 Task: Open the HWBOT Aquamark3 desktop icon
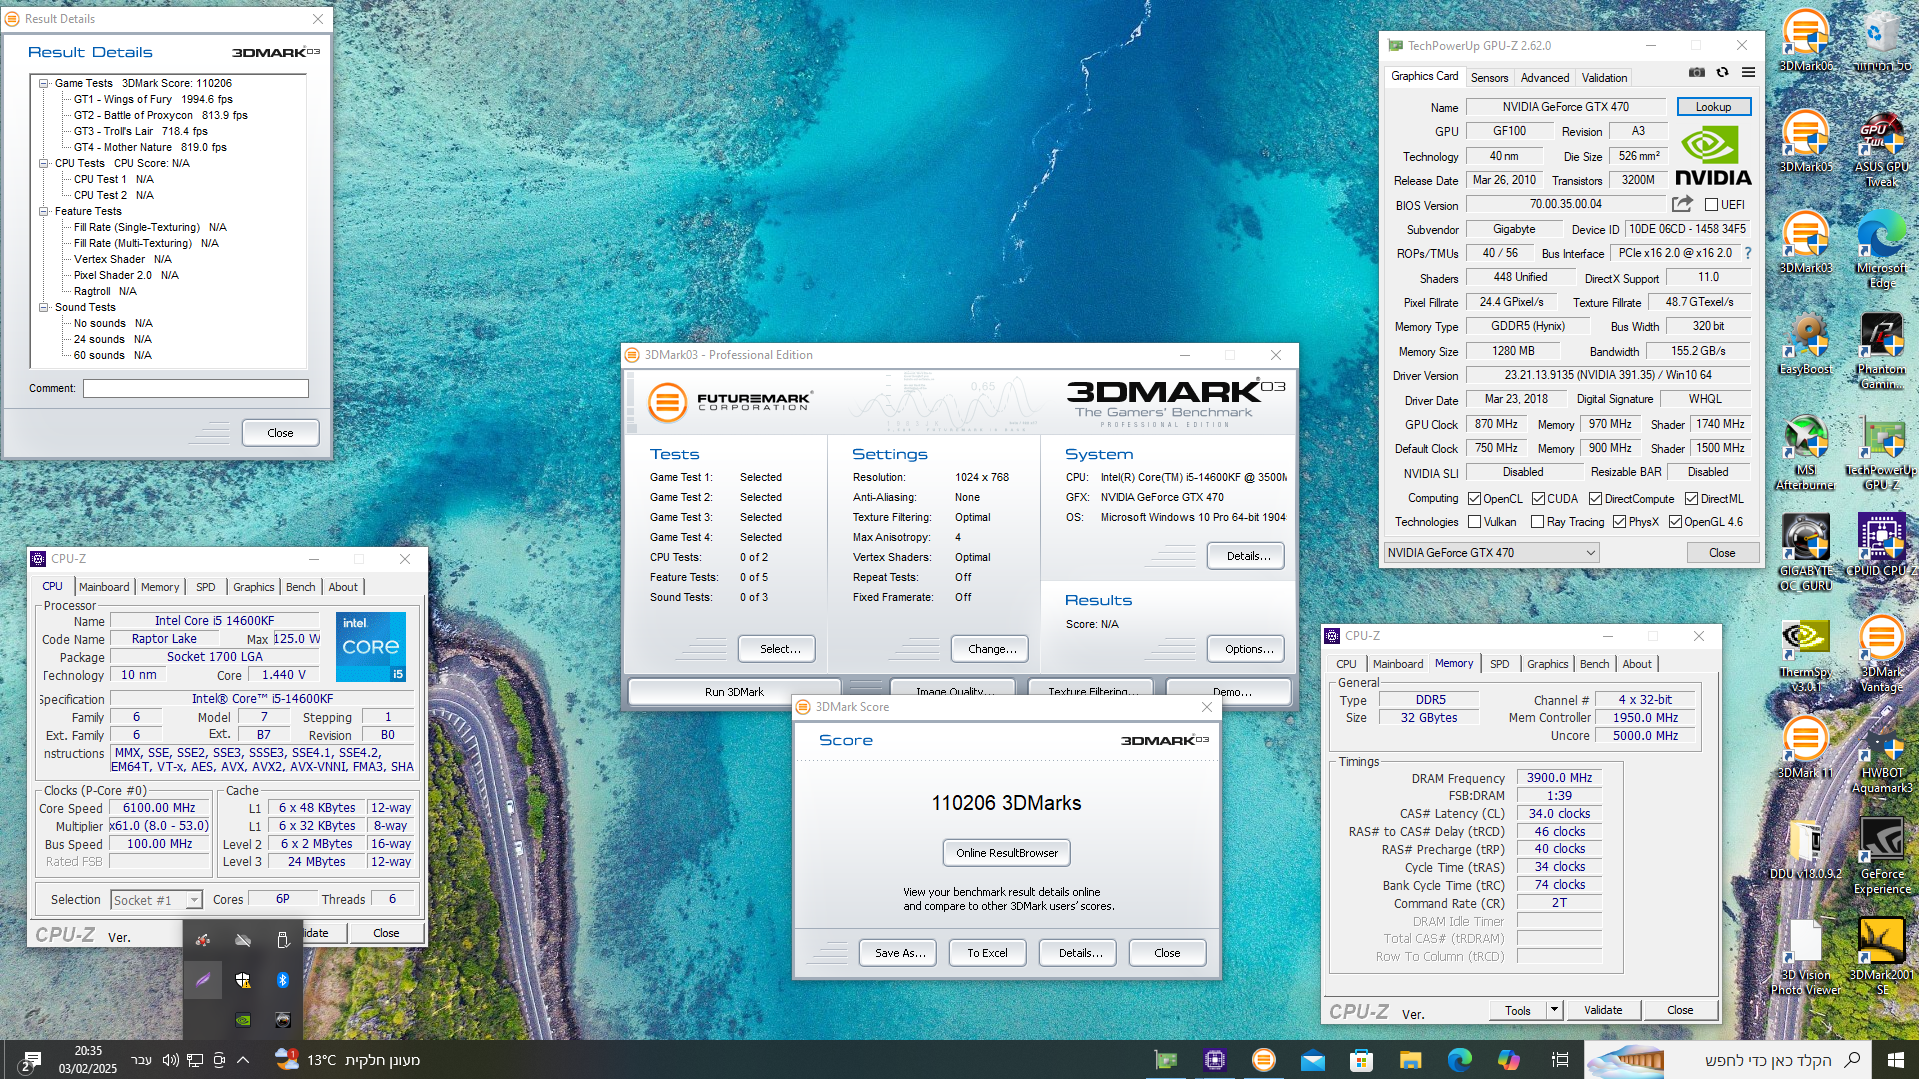tap(1882, 755)
